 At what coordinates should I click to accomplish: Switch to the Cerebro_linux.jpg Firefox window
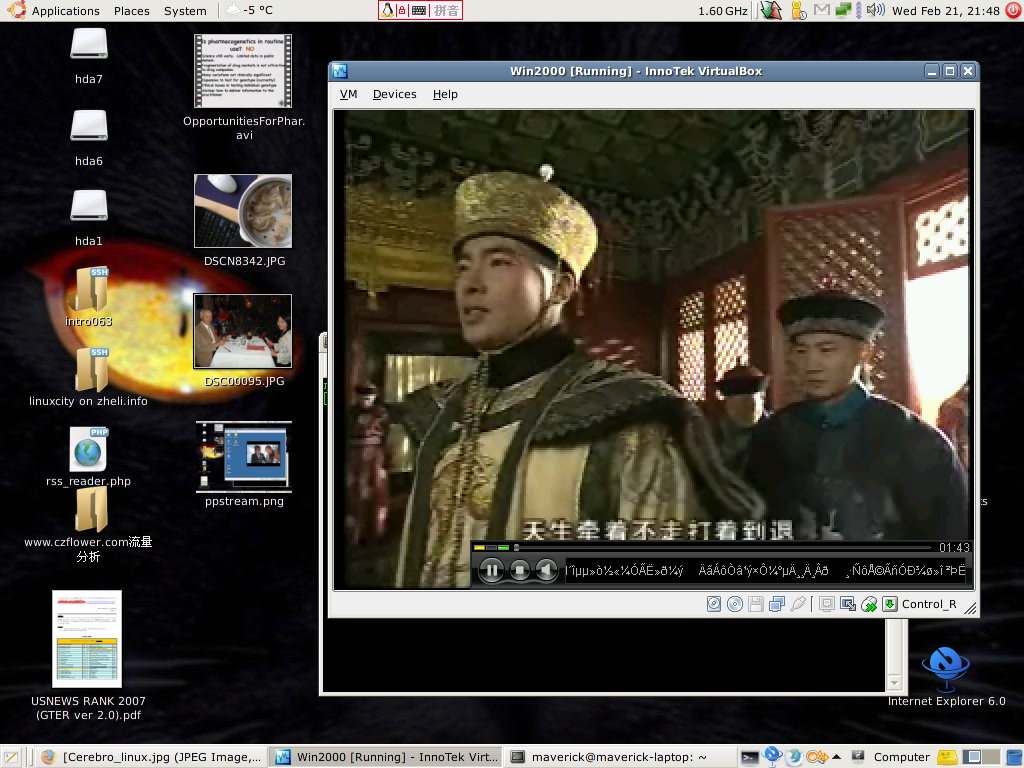coord(150,757)
